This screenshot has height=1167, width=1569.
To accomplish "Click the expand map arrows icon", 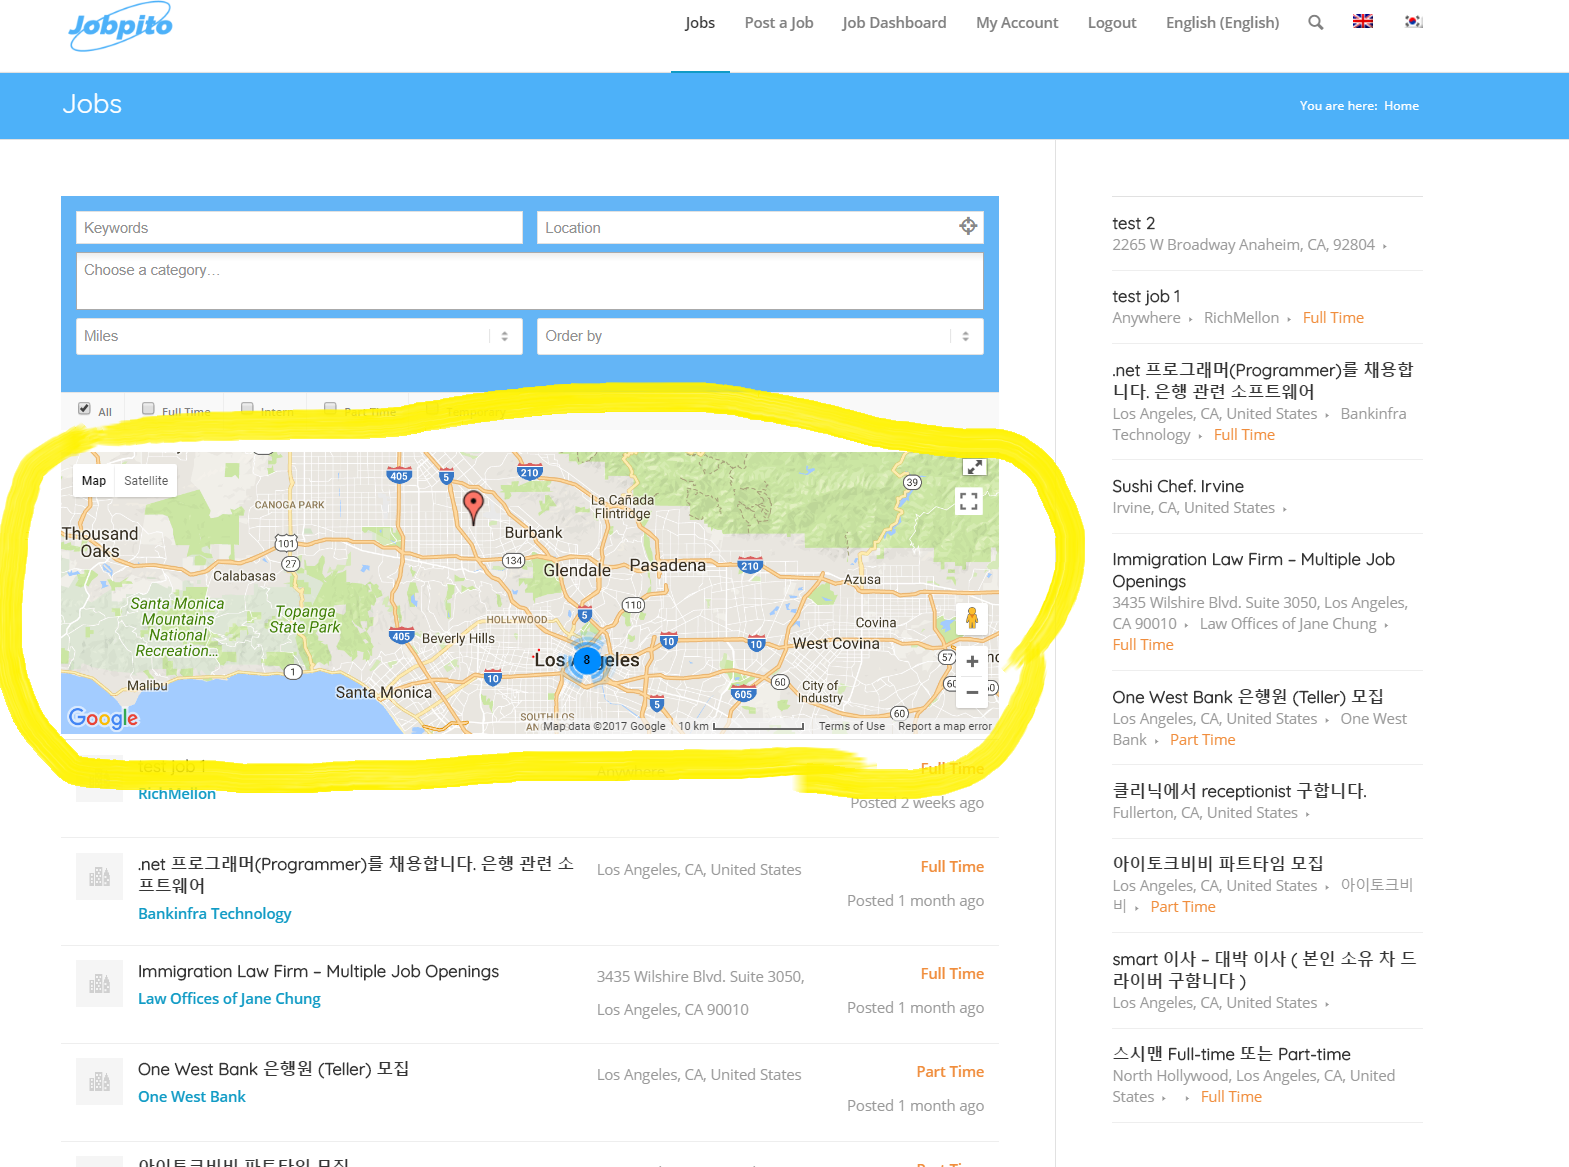I will tap(974, 466).
